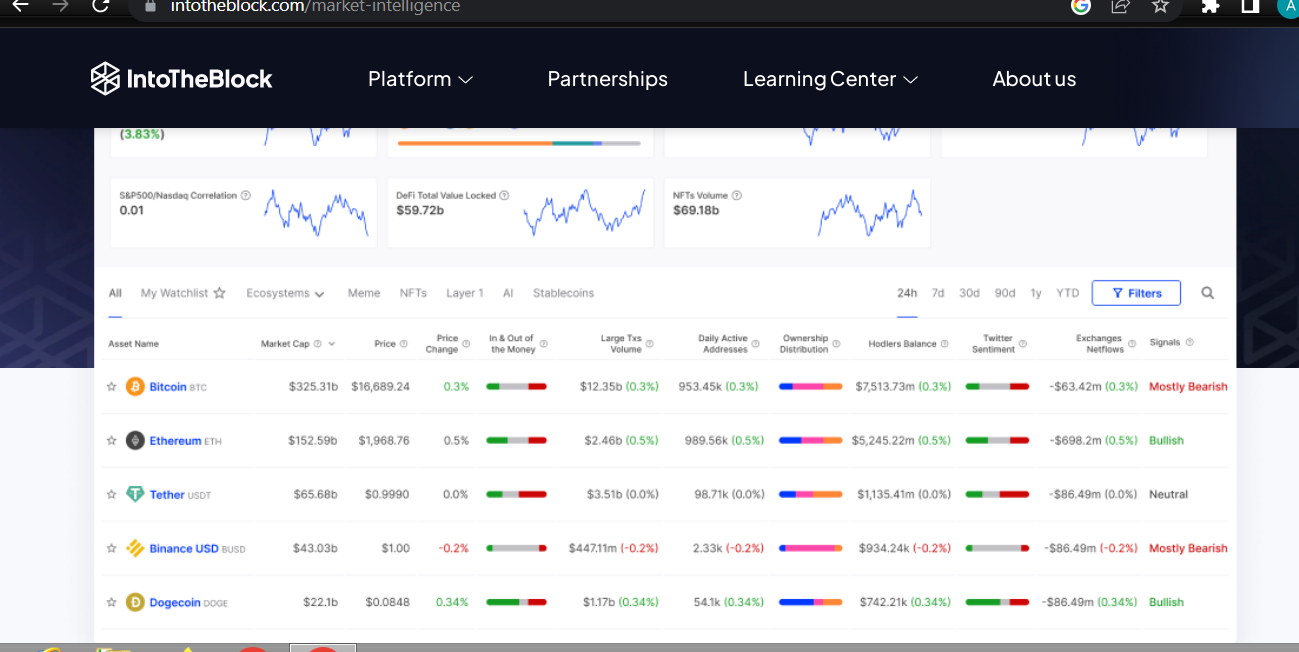Click Ethereum's Ownership Distribution bar
The width and height of the screenshot is (1299, 652).
810,440
